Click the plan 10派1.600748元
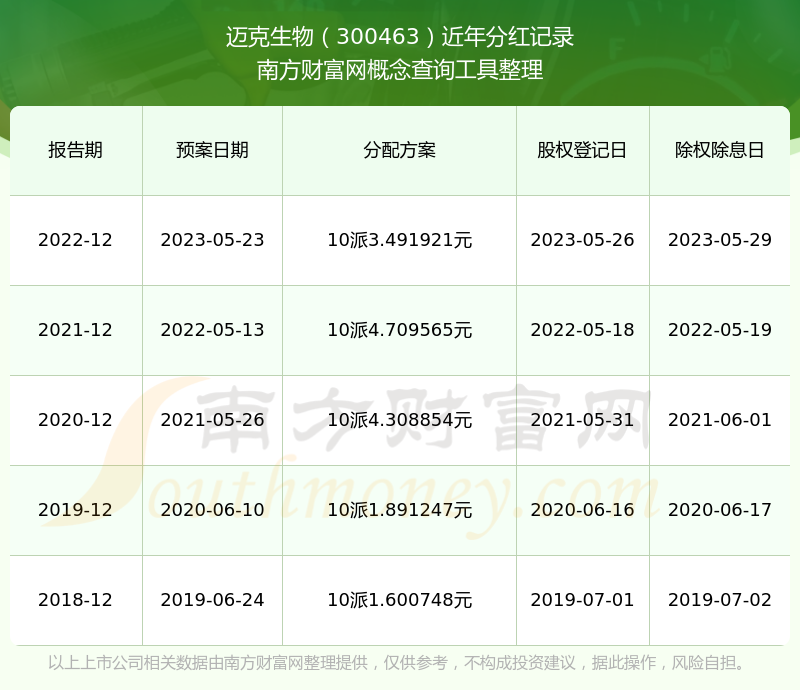The width and height of the screenshot is (800, 690). [x=399, y=600]
